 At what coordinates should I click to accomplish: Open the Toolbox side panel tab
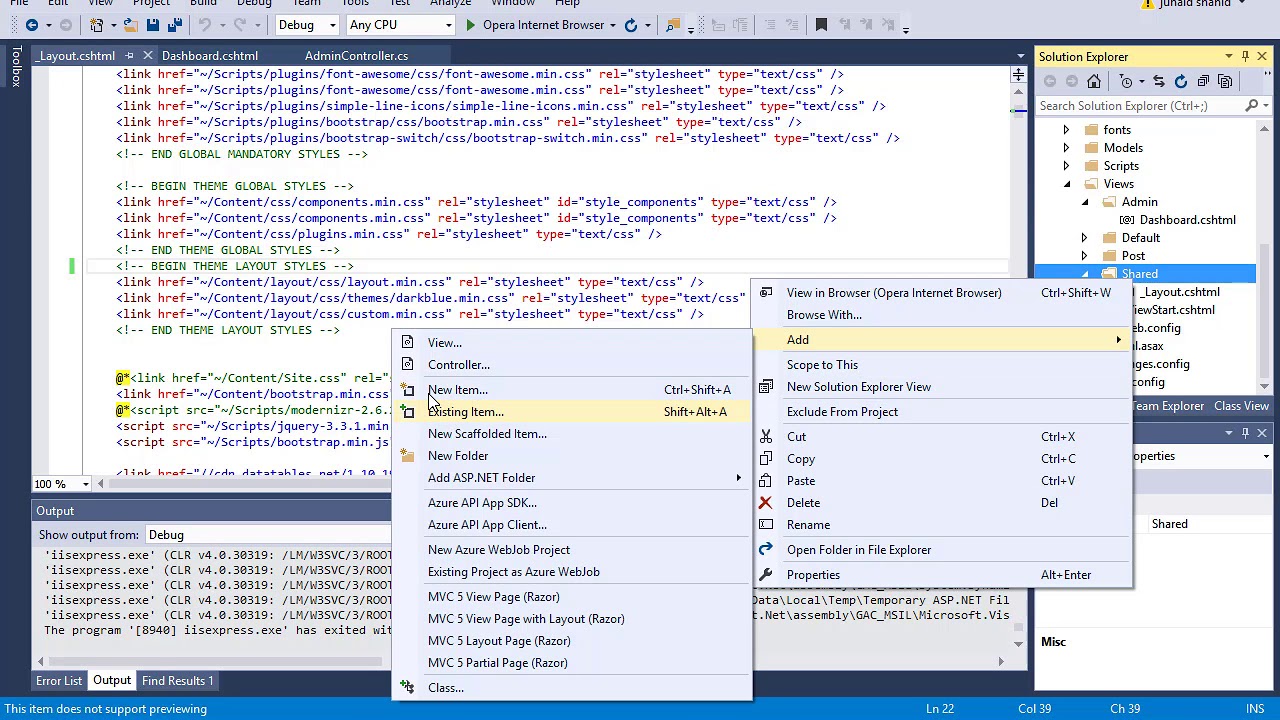[x=16, y=67]
